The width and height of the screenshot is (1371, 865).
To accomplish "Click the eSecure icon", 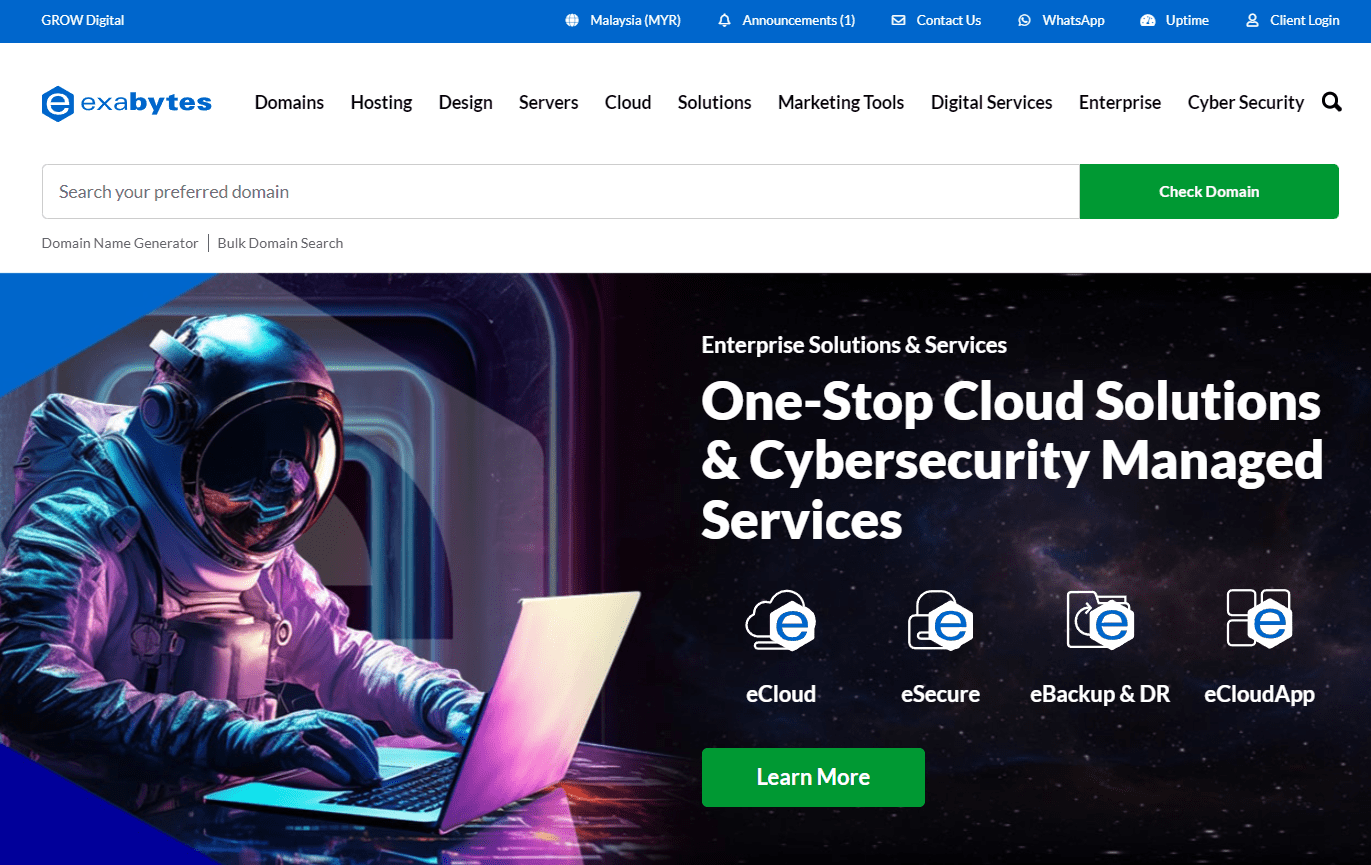I will point(940,620).
